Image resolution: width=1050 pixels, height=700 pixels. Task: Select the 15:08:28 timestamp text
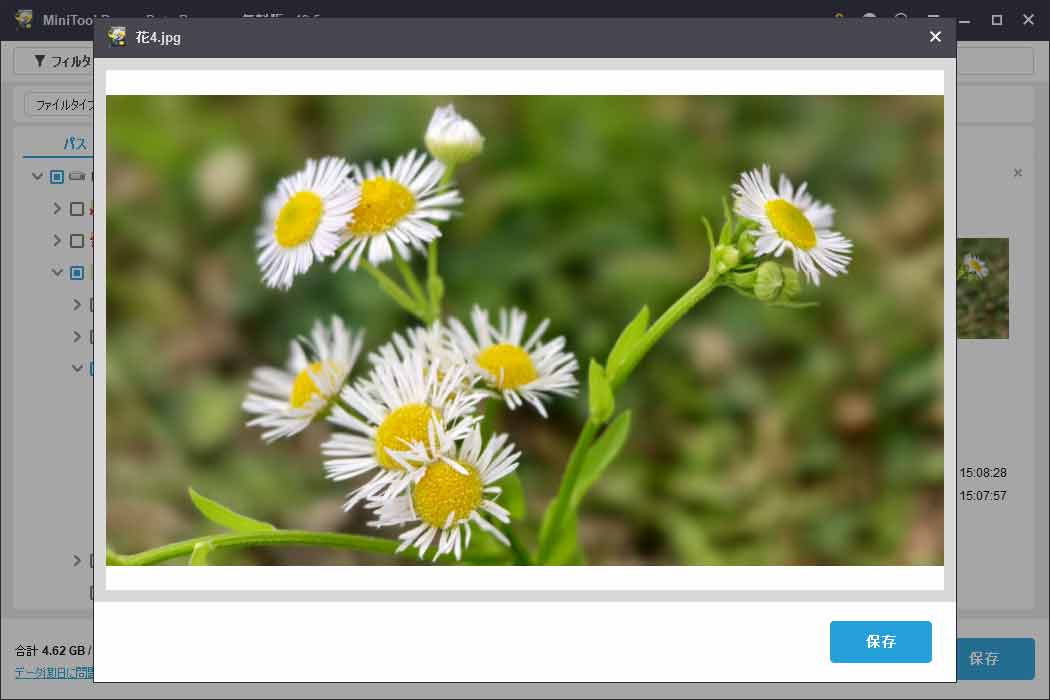pos(982,473)
